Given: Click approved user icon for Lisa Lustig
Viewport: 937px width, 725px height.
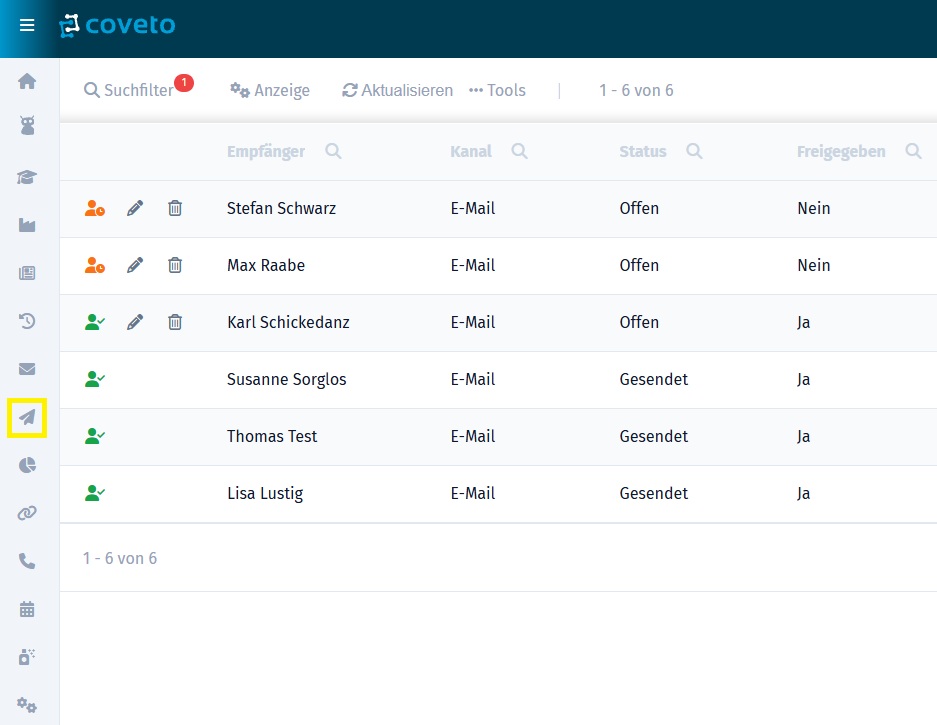Looking at the screenshot, I should (95, 493).
